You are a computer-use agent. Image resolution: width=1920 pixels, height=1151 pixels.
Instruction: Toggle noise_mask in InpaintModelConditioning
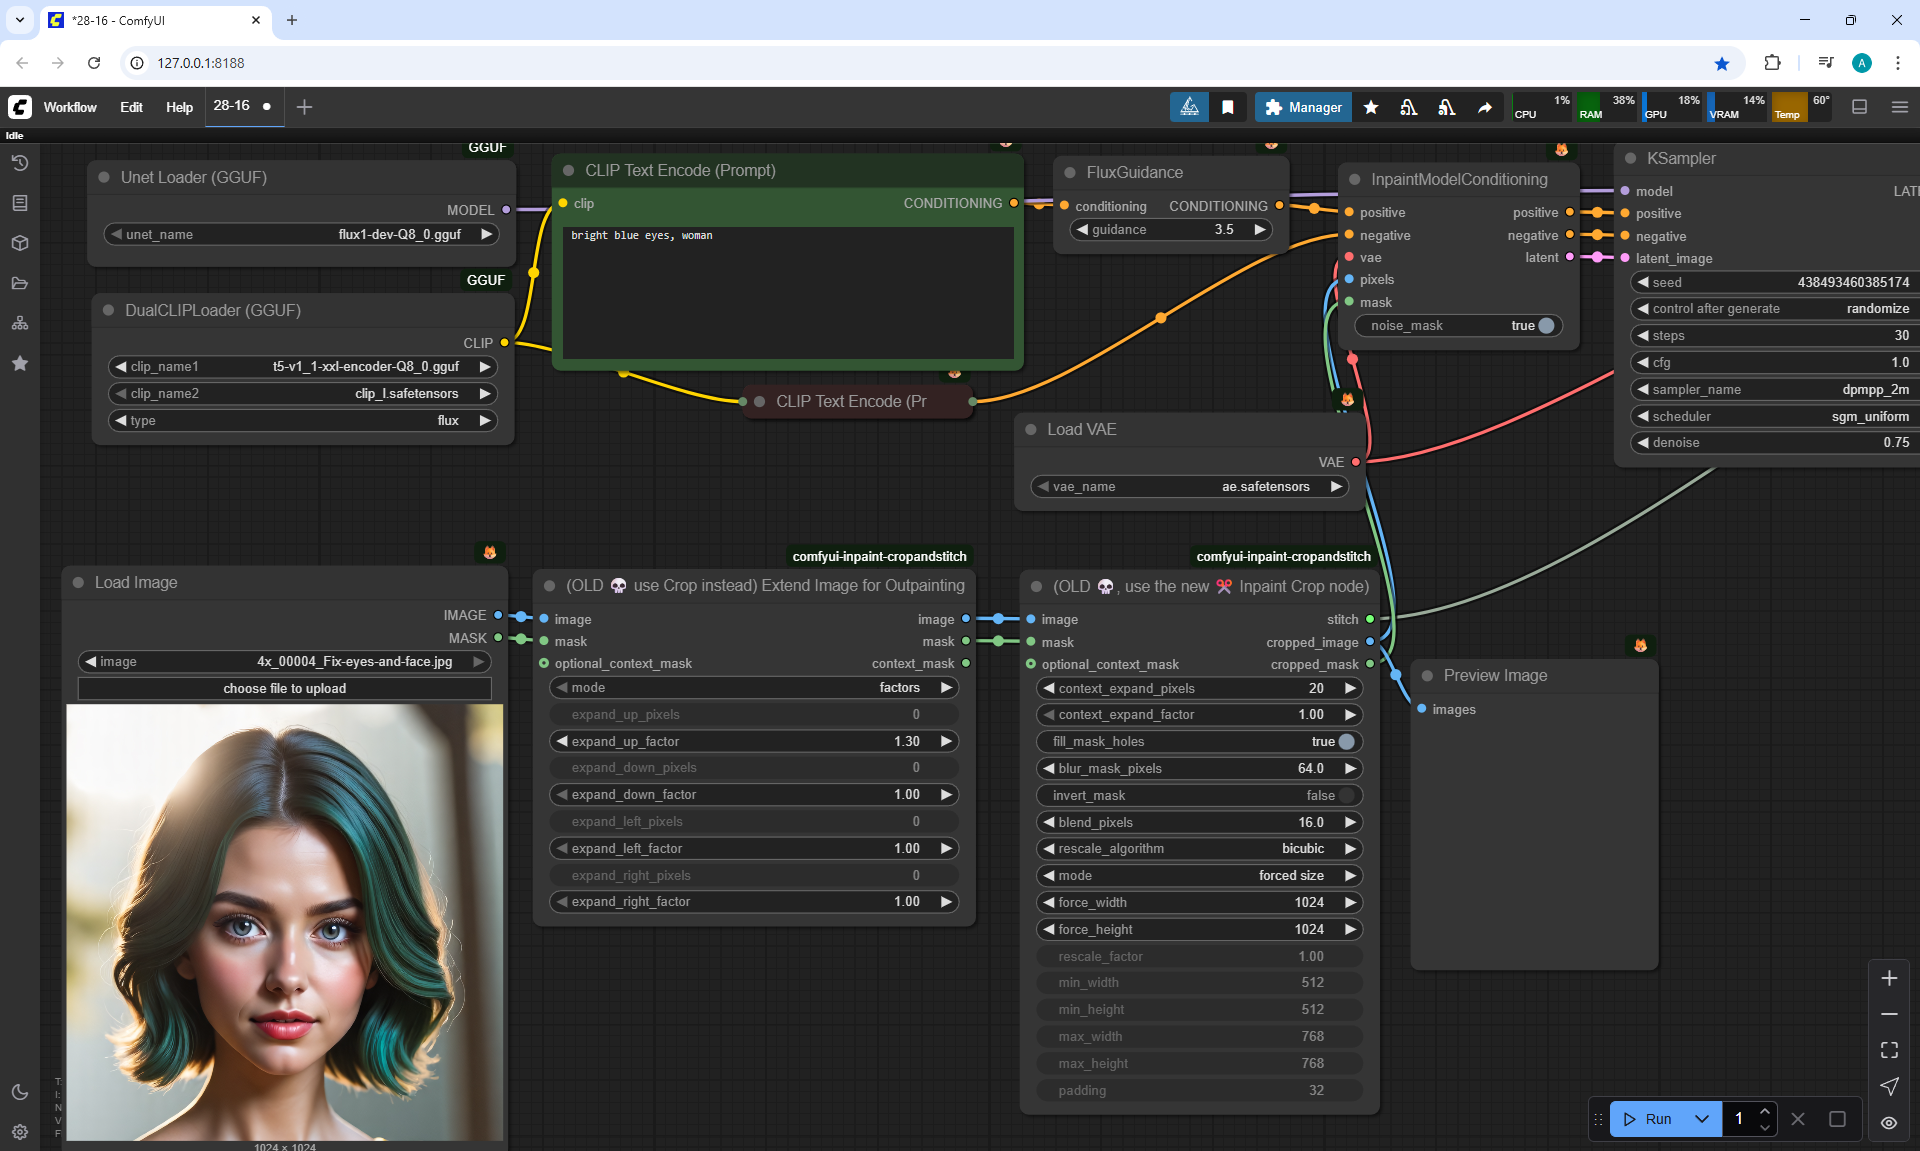point(1545,326)
